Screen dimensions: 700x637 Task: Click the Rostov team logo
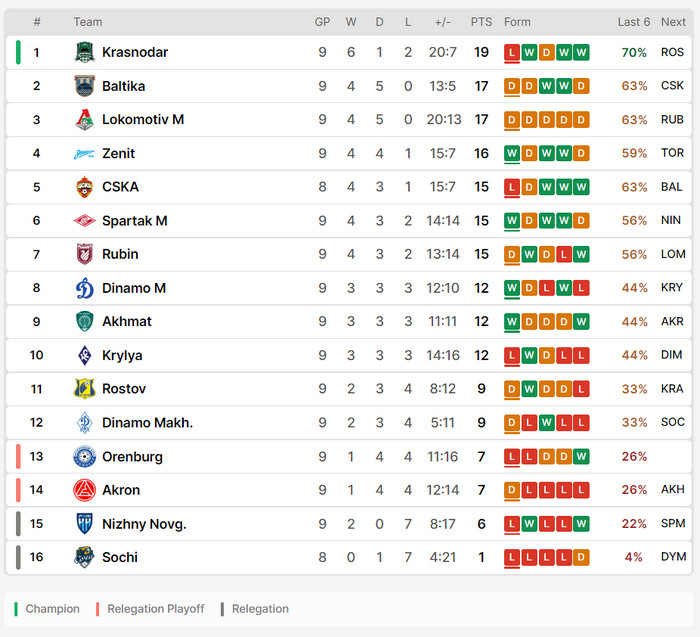tap(85, 389)
